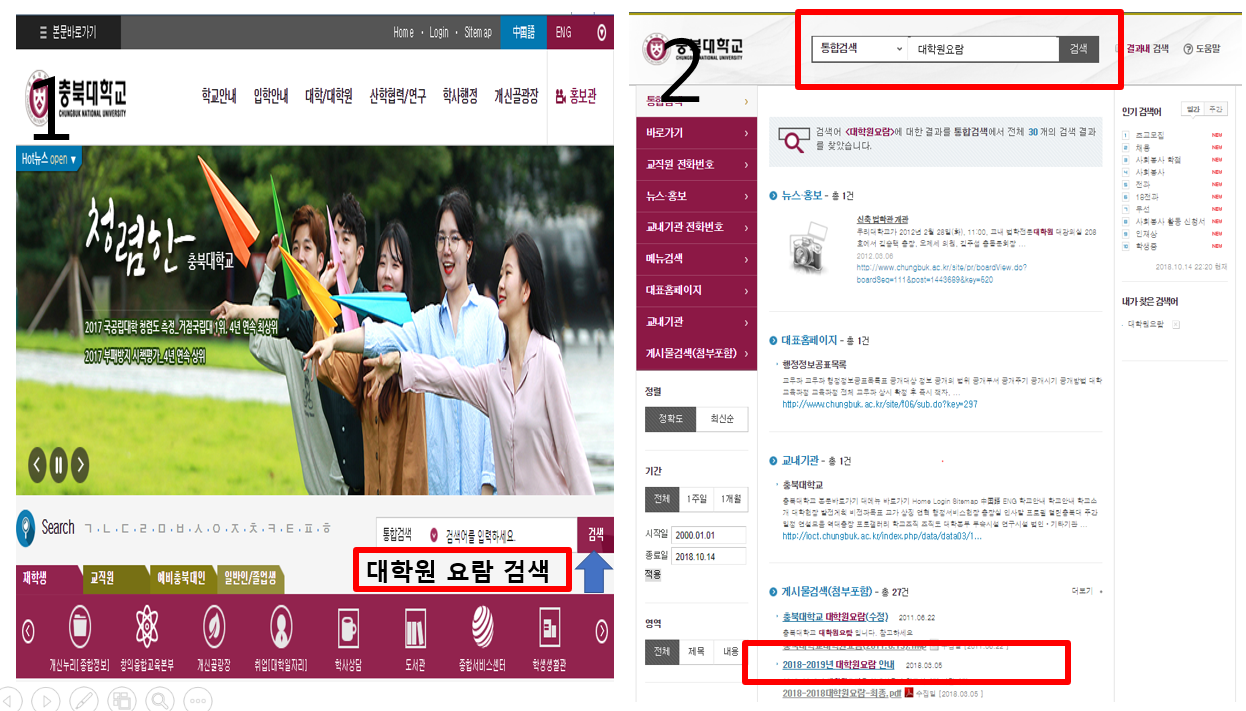Open the 도움말 help icon

pos(1187,48)
